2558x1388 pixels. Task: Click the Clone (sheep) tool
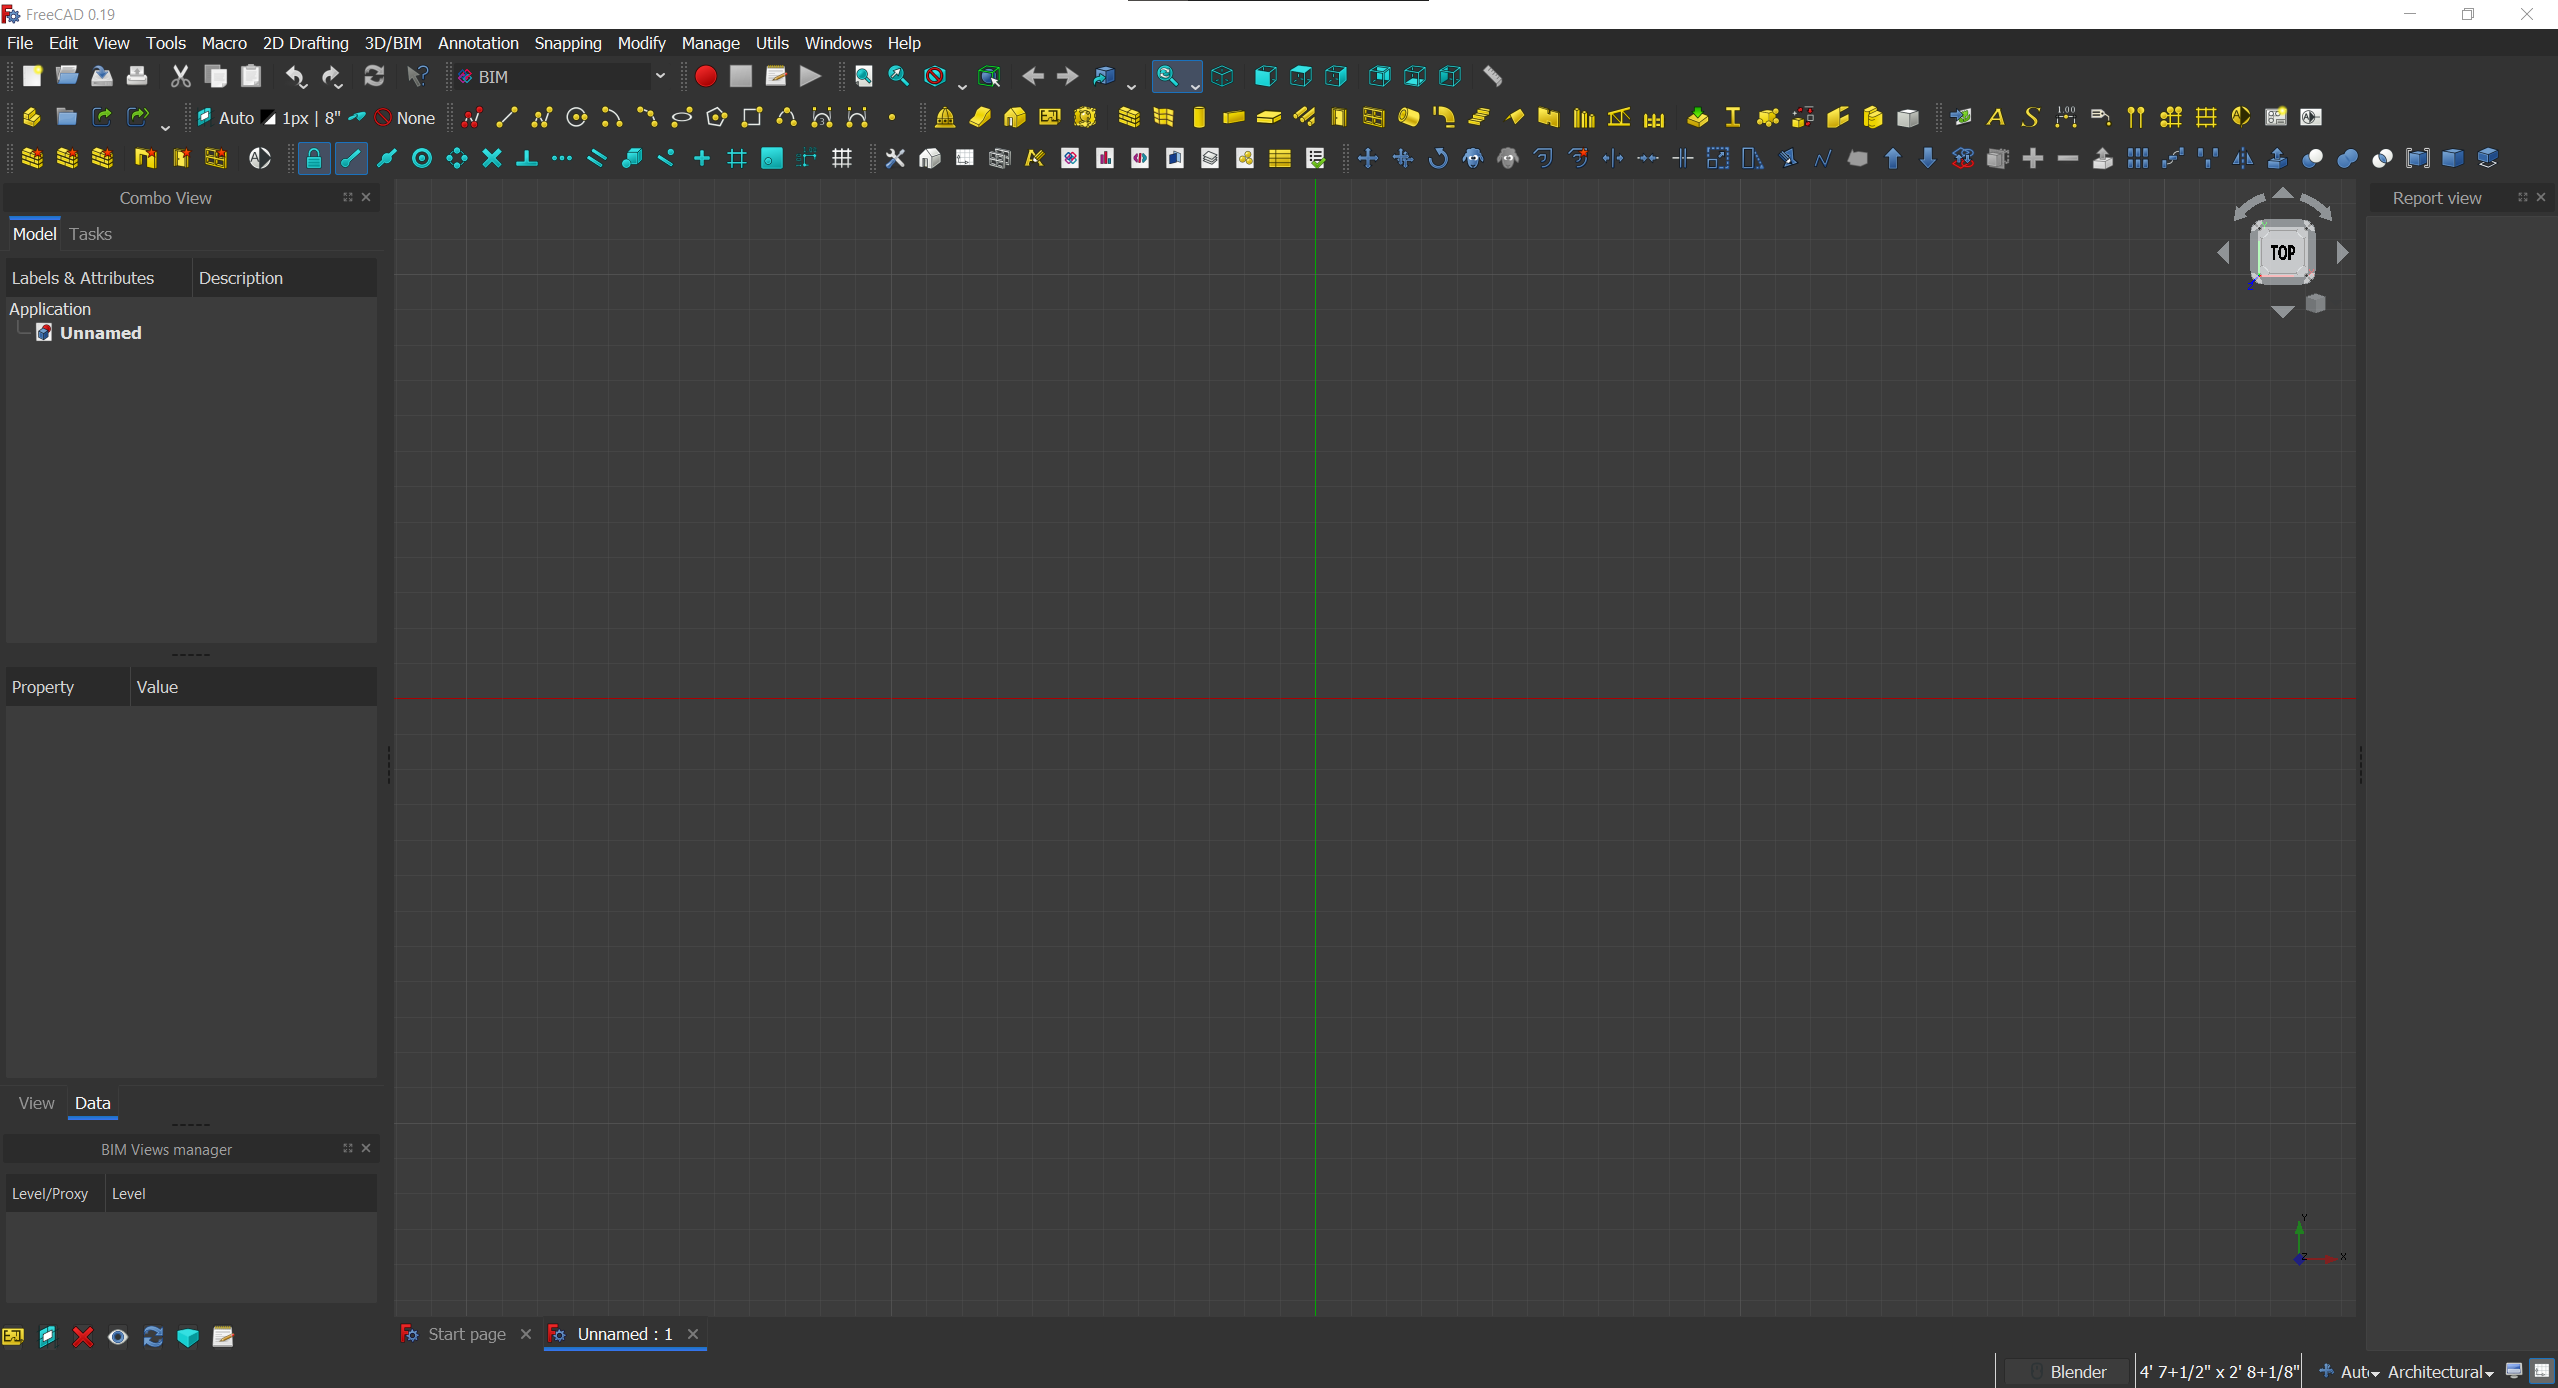1472,159
